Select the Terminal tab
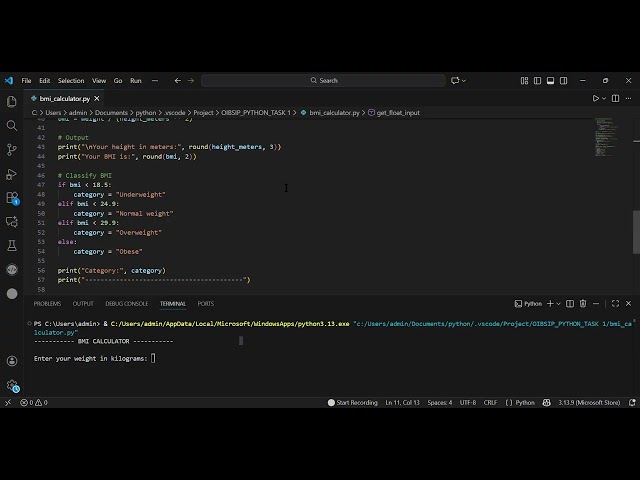The height and width of the screenshot is (480, 640). (x=173, y=303)
